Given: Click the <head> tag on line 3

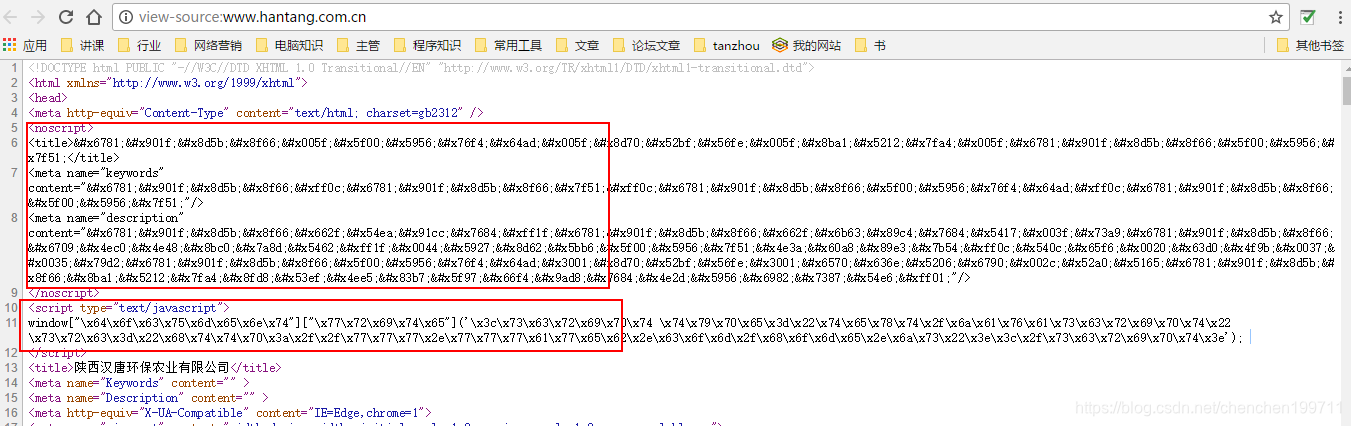Looking at the screenshot, I should click(48, 98).
